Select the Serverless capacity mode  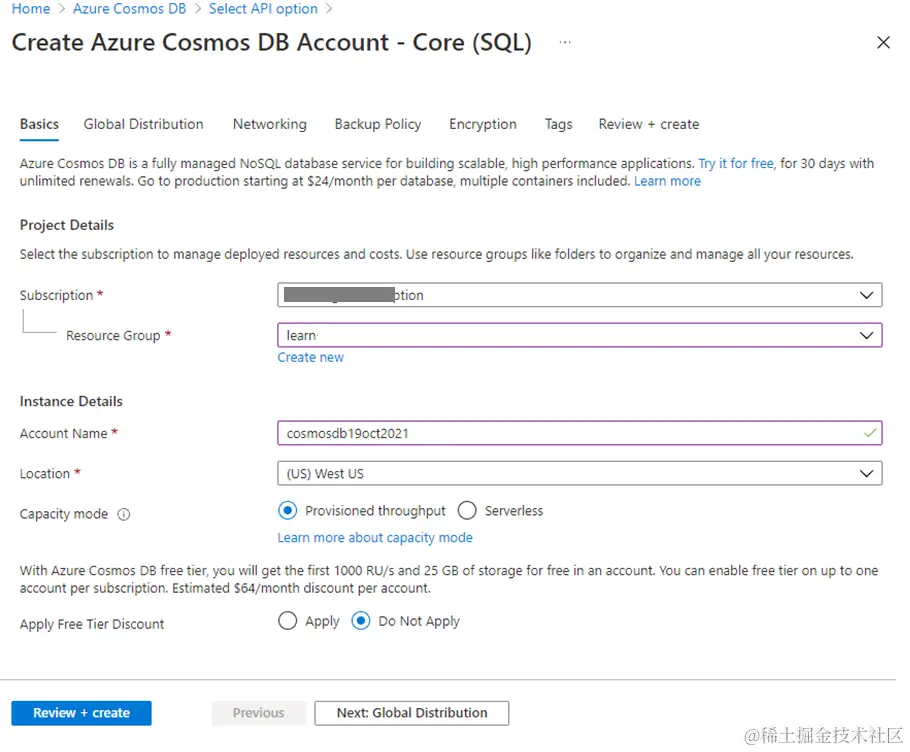click(x=467, y=510)
